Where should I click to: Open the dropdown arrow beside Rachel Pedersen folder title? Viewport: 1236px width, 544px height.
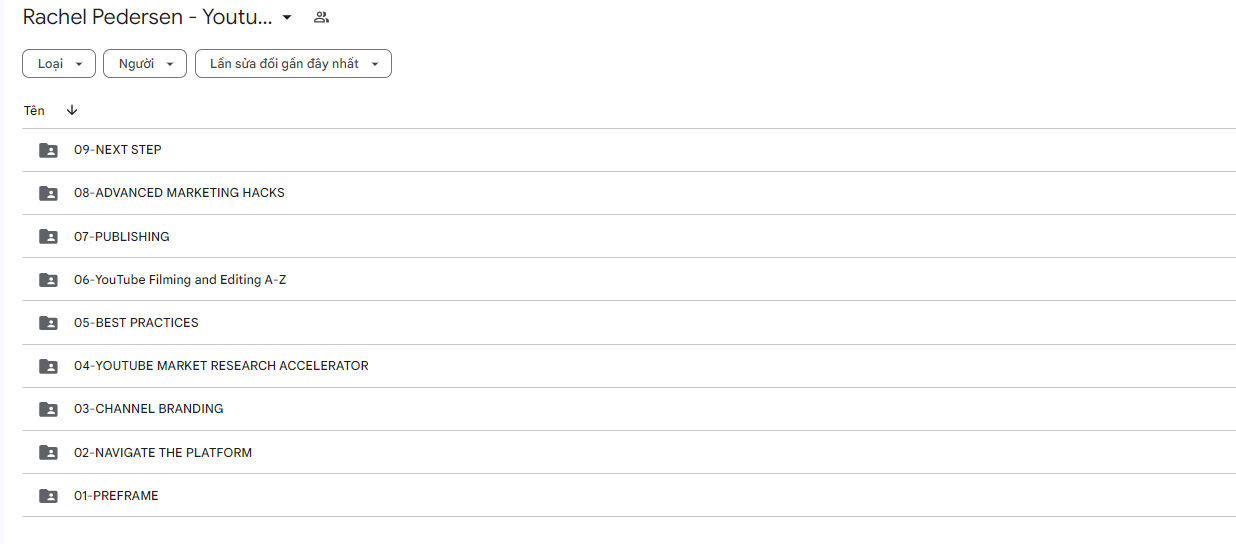pos(287,17)
